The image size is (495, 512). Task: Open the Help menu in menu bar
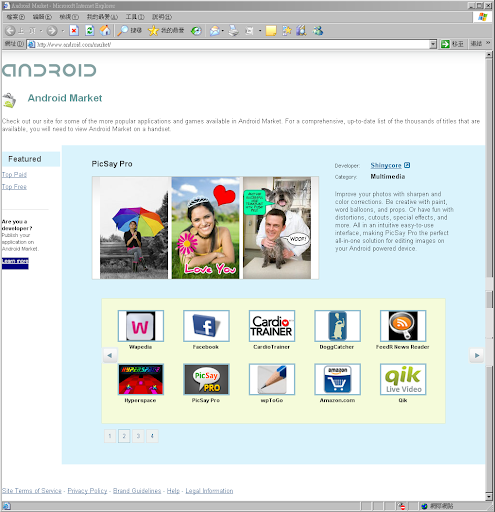click(x=162, y=17)
